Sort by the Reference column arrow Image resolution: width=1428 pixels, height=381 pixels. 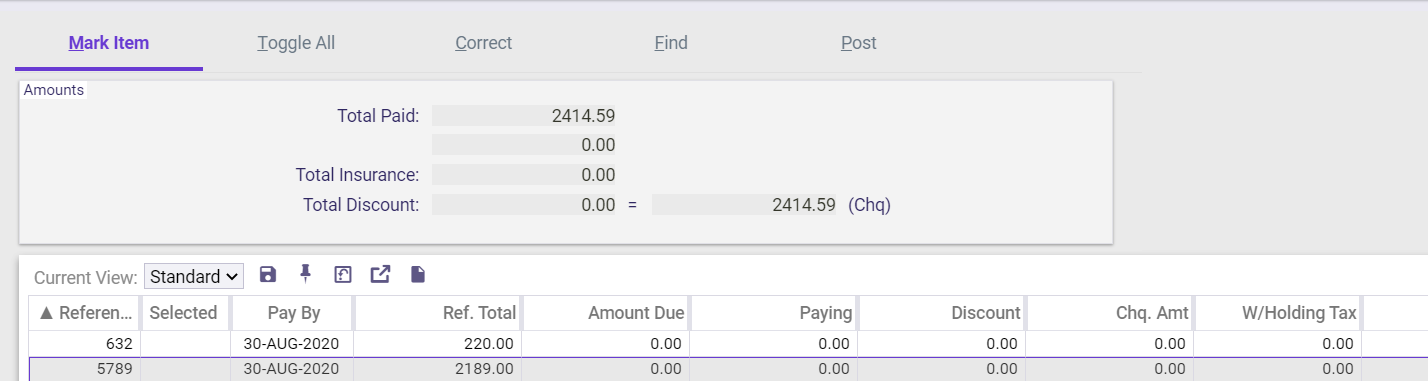click(46, 313)
